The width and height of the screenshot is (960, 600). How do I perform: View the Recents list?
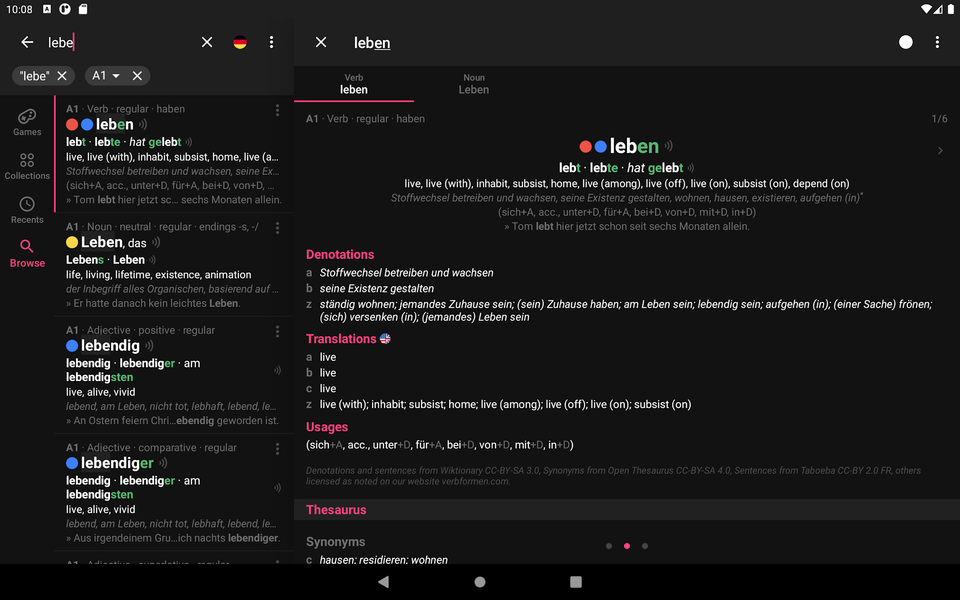(x=27, y=208)
